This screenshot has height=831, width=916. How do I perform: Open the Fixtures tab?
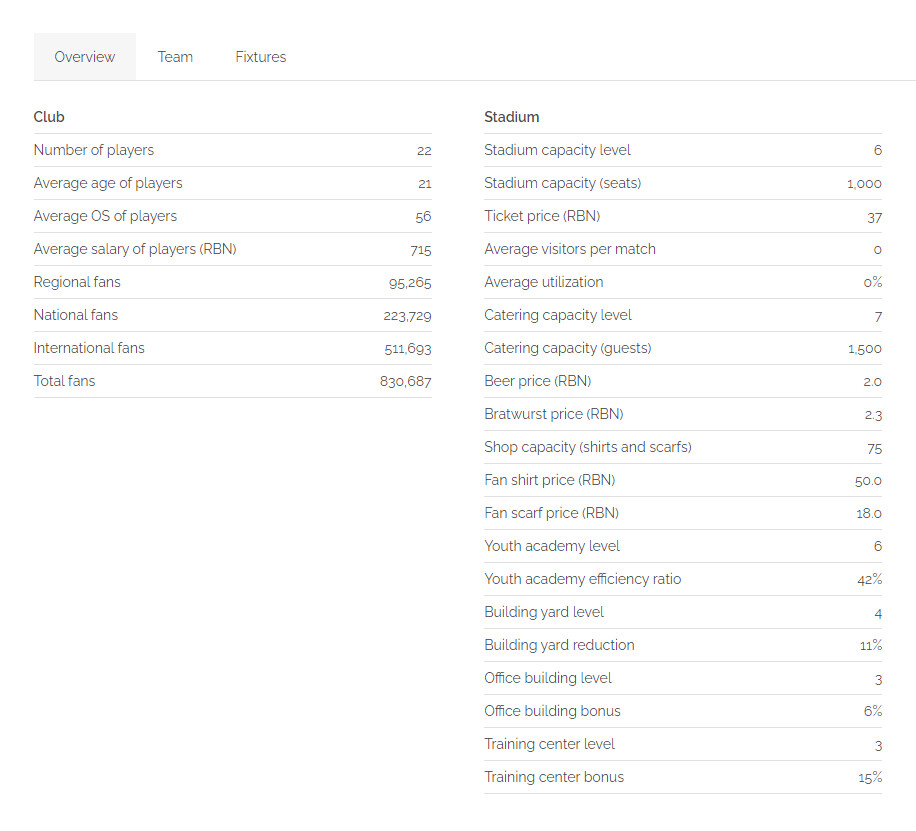(261, 57)
